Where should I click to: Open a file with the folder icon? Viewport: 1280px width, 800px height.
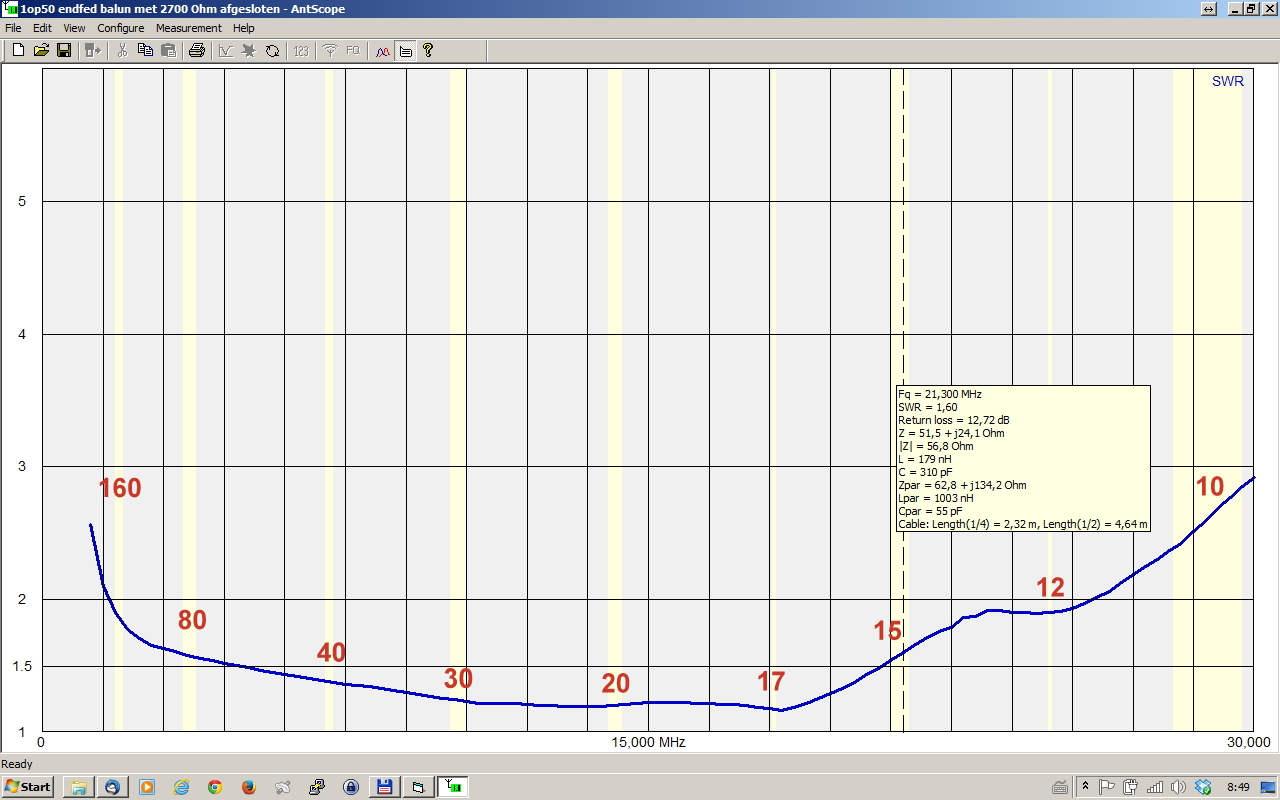tap(41, 50)
